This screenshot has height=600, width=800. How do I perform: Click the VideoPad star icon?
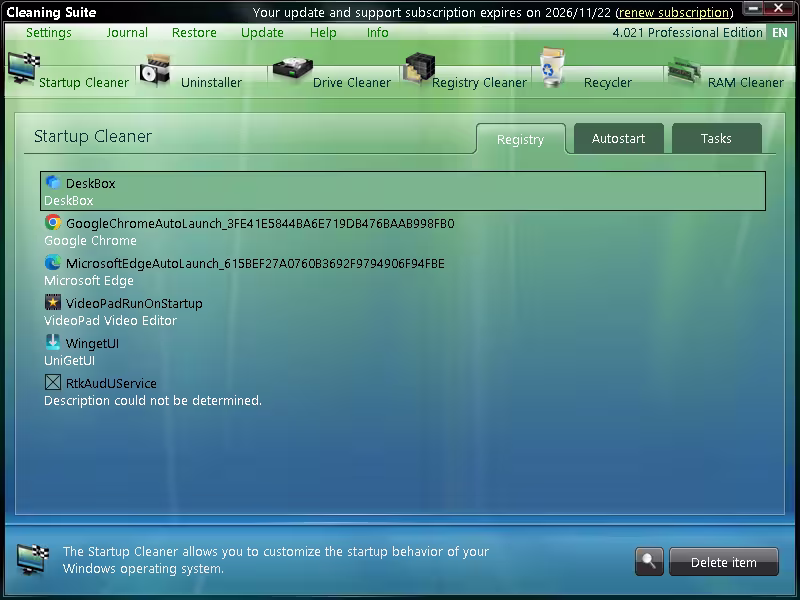pyautogui.click(x=53, y=302)
